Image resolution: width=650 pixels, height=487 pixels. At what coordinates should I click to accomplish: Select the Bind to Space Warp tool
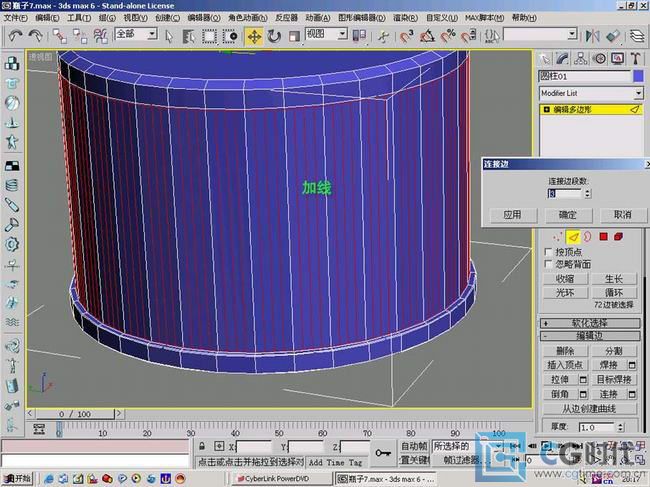(100, 36)
